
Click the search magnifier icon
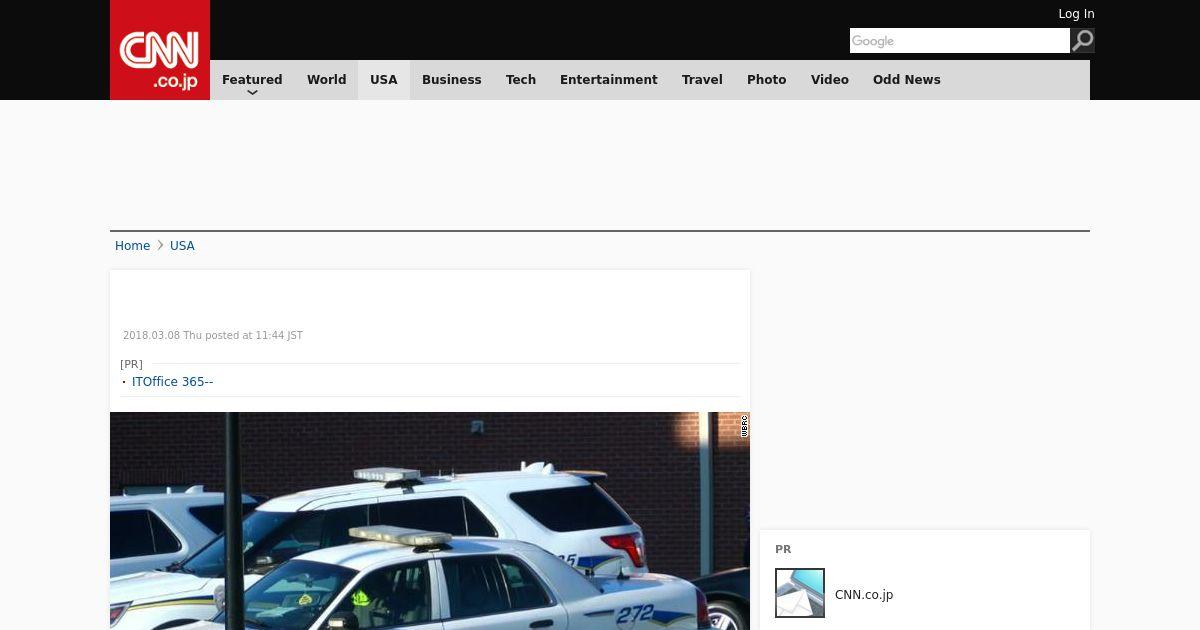click(1083, 41)
